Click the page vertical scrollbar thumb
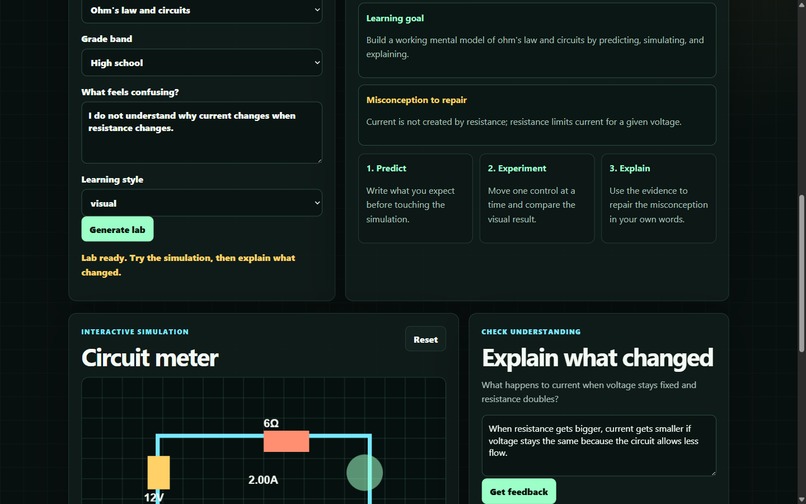This screenshot has width=806, height=504. tap(802, 274)
